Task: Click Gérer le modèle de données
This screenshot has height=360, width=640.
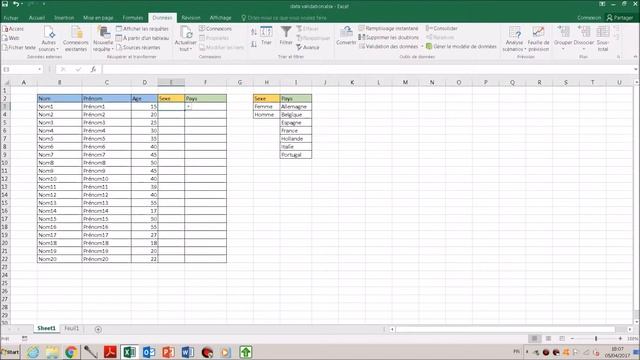Action: (461, 47)
